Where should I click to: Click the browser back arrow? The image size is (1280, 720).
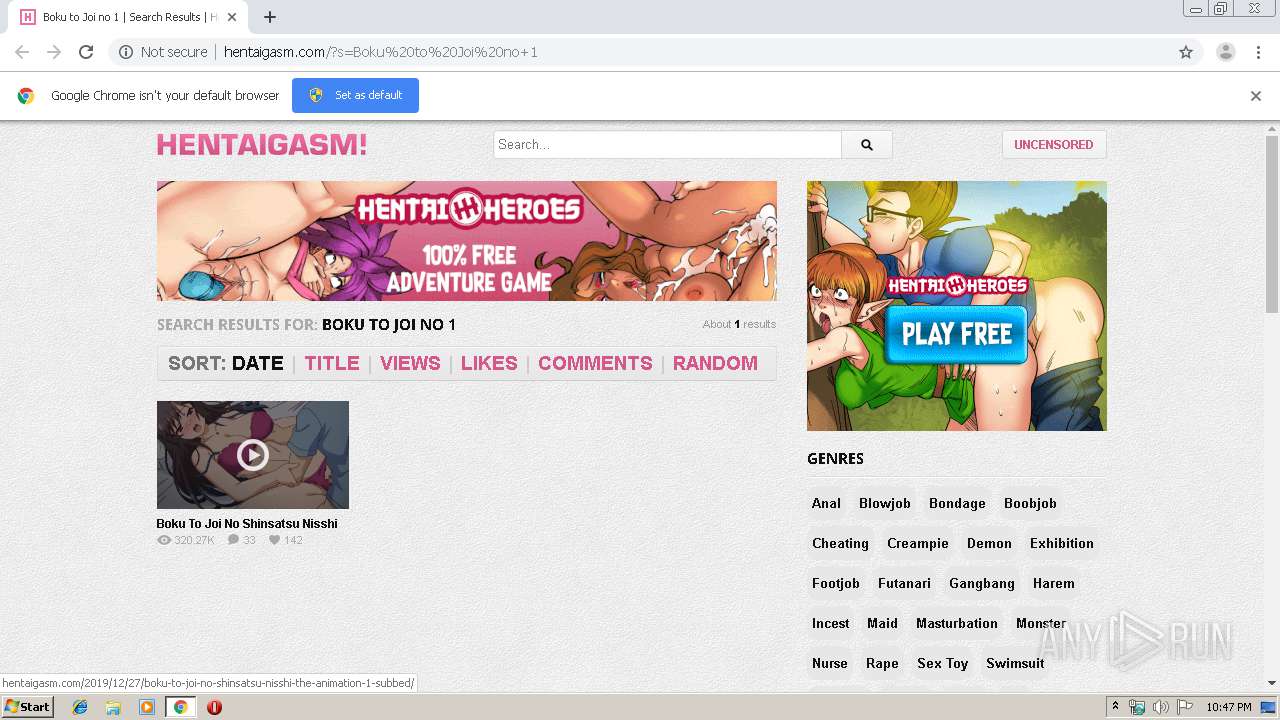[22, 52]
